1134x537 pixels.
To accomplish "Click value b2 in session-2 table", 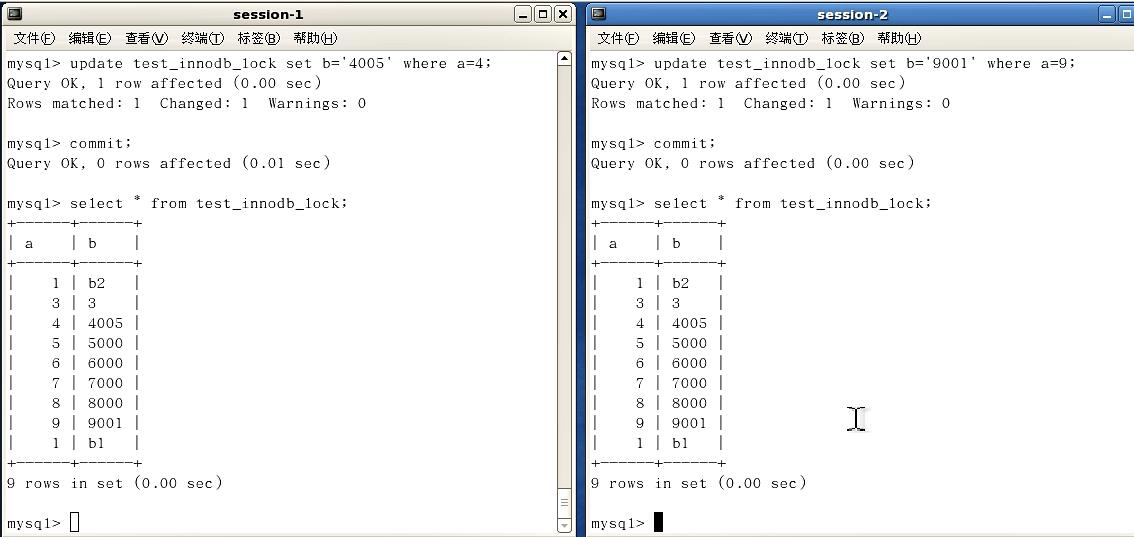I will coord(681,283).
